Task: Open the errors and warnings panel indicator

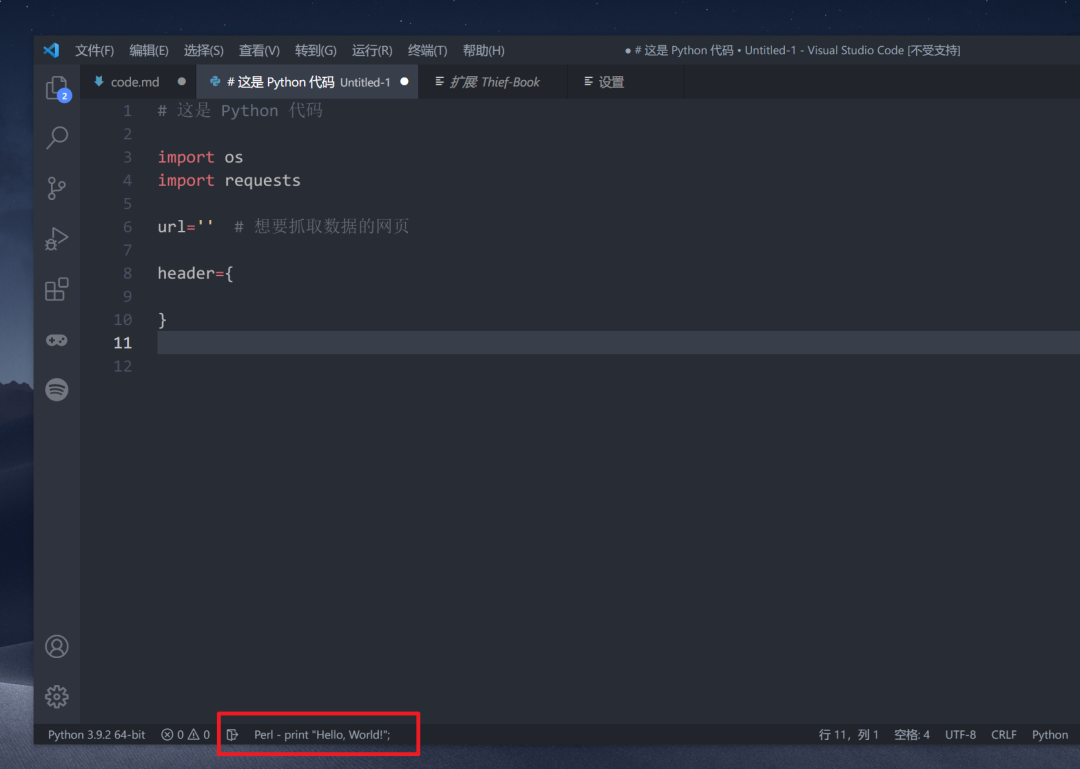Action: pyautogui.click(x=185, y=733)
